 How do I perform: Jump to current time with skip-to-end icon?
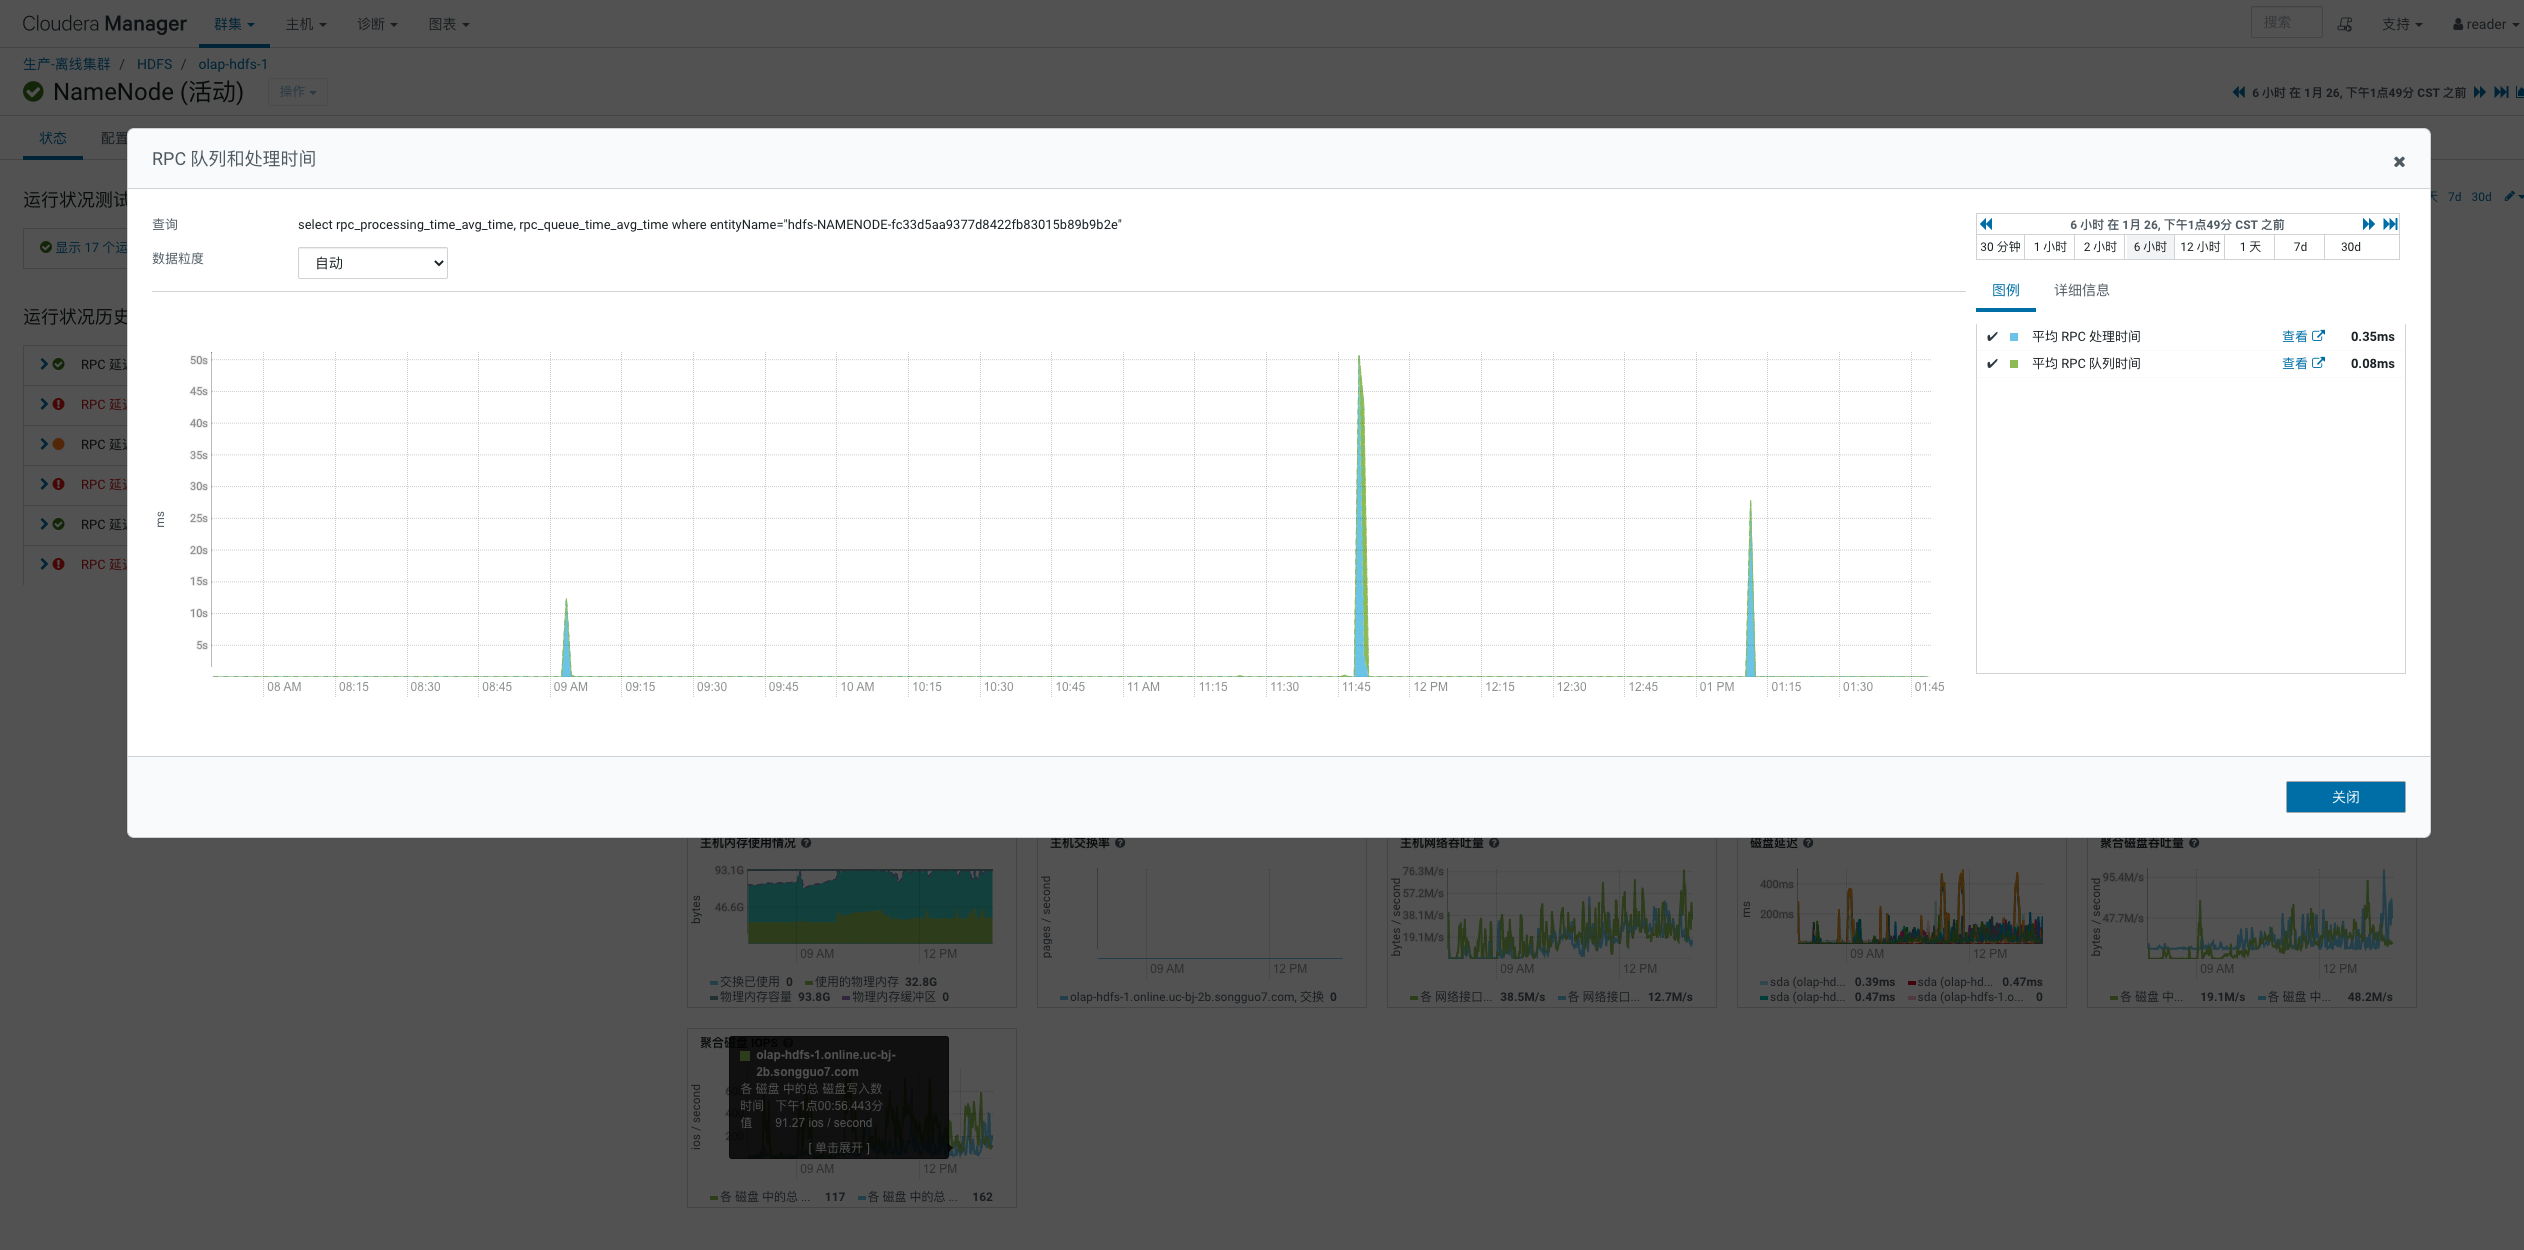pos(2389,224)
